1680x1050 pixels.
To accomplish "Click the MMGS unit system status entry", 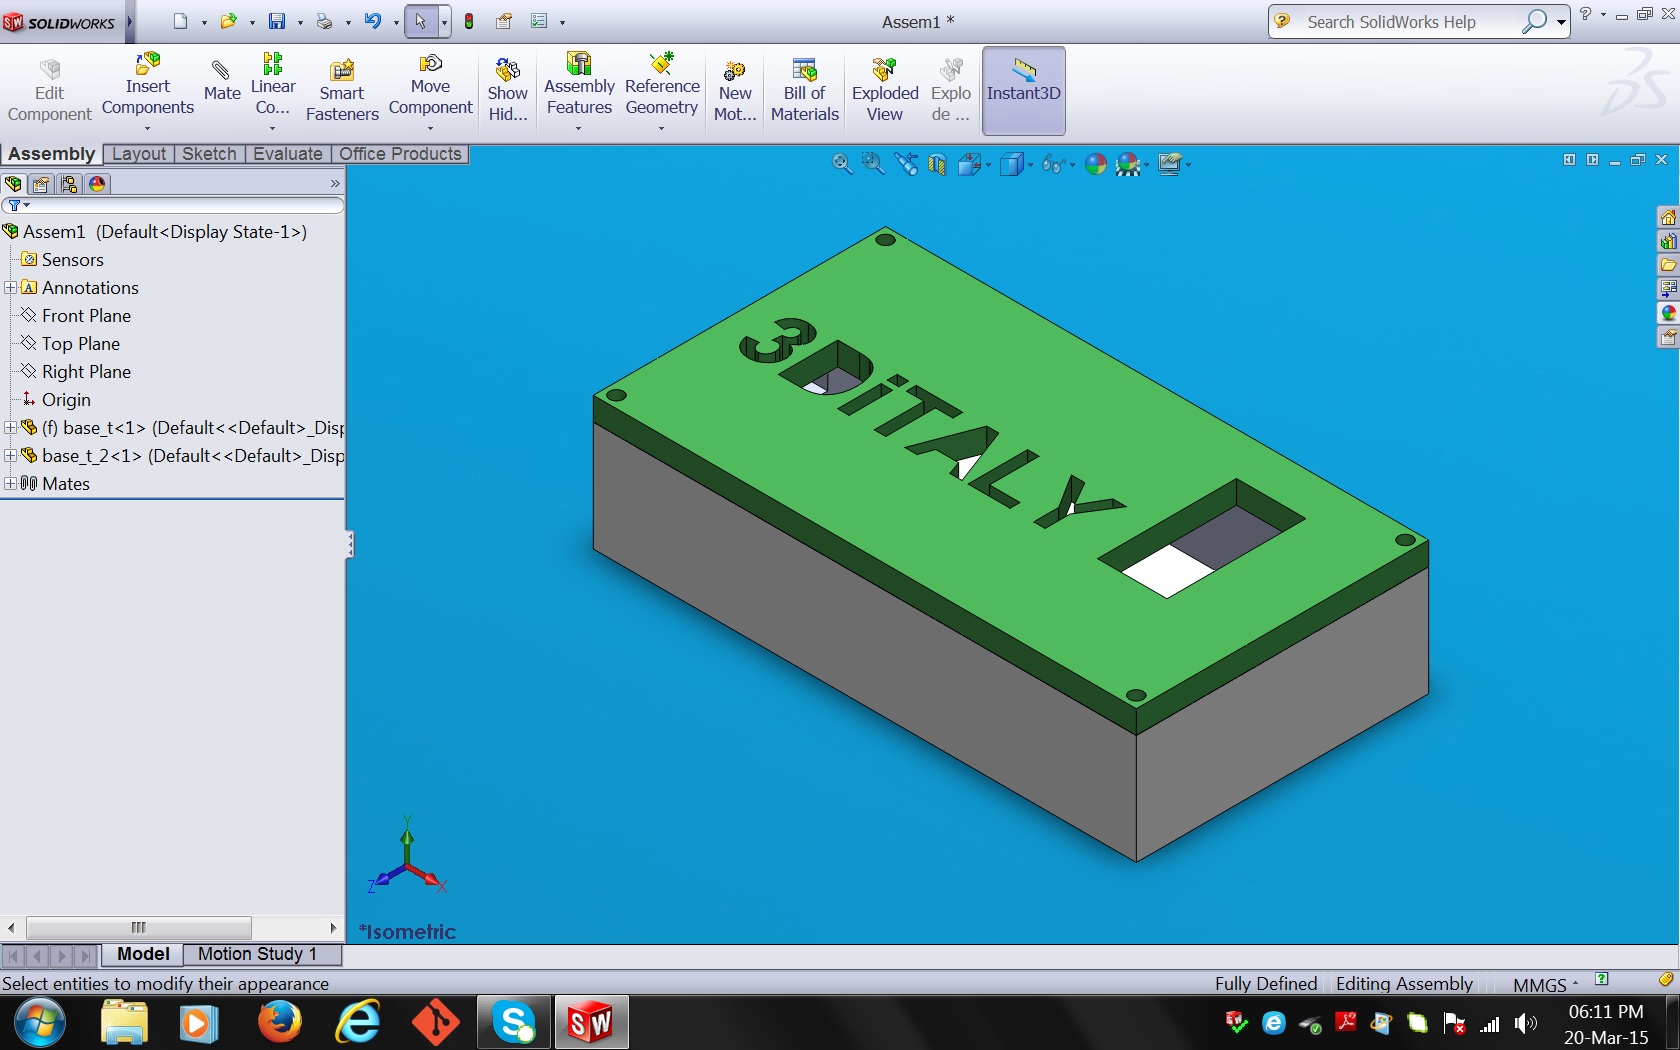I will (1540, 985).
